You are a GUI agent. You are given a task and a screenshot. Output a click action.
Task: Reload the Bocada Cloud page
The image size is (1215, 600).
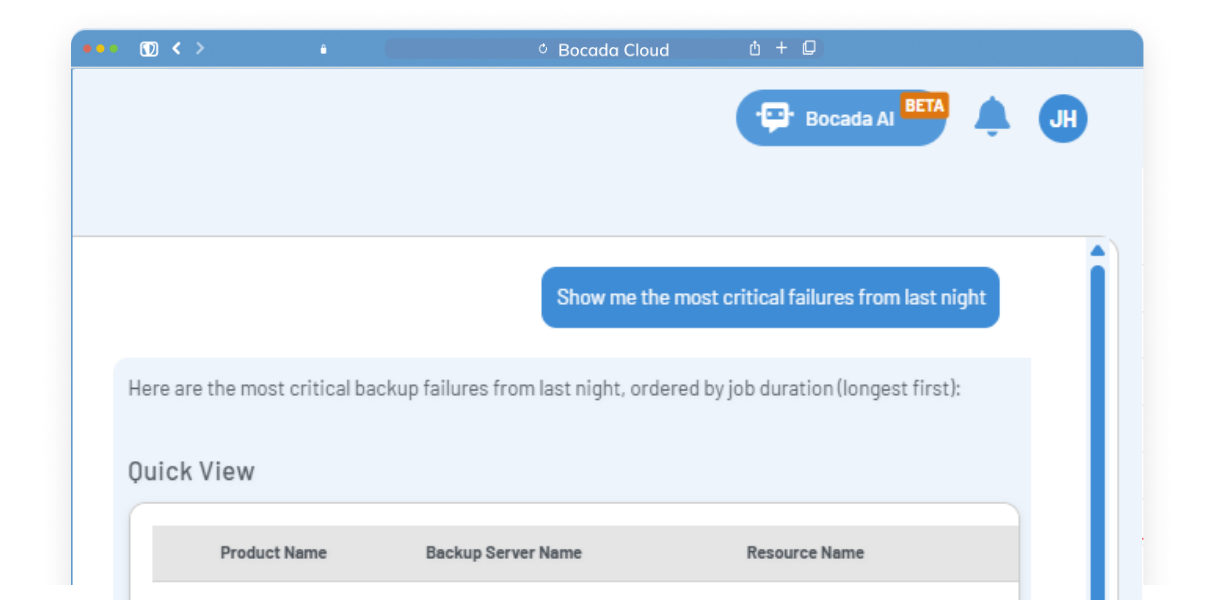coord(543,49)
